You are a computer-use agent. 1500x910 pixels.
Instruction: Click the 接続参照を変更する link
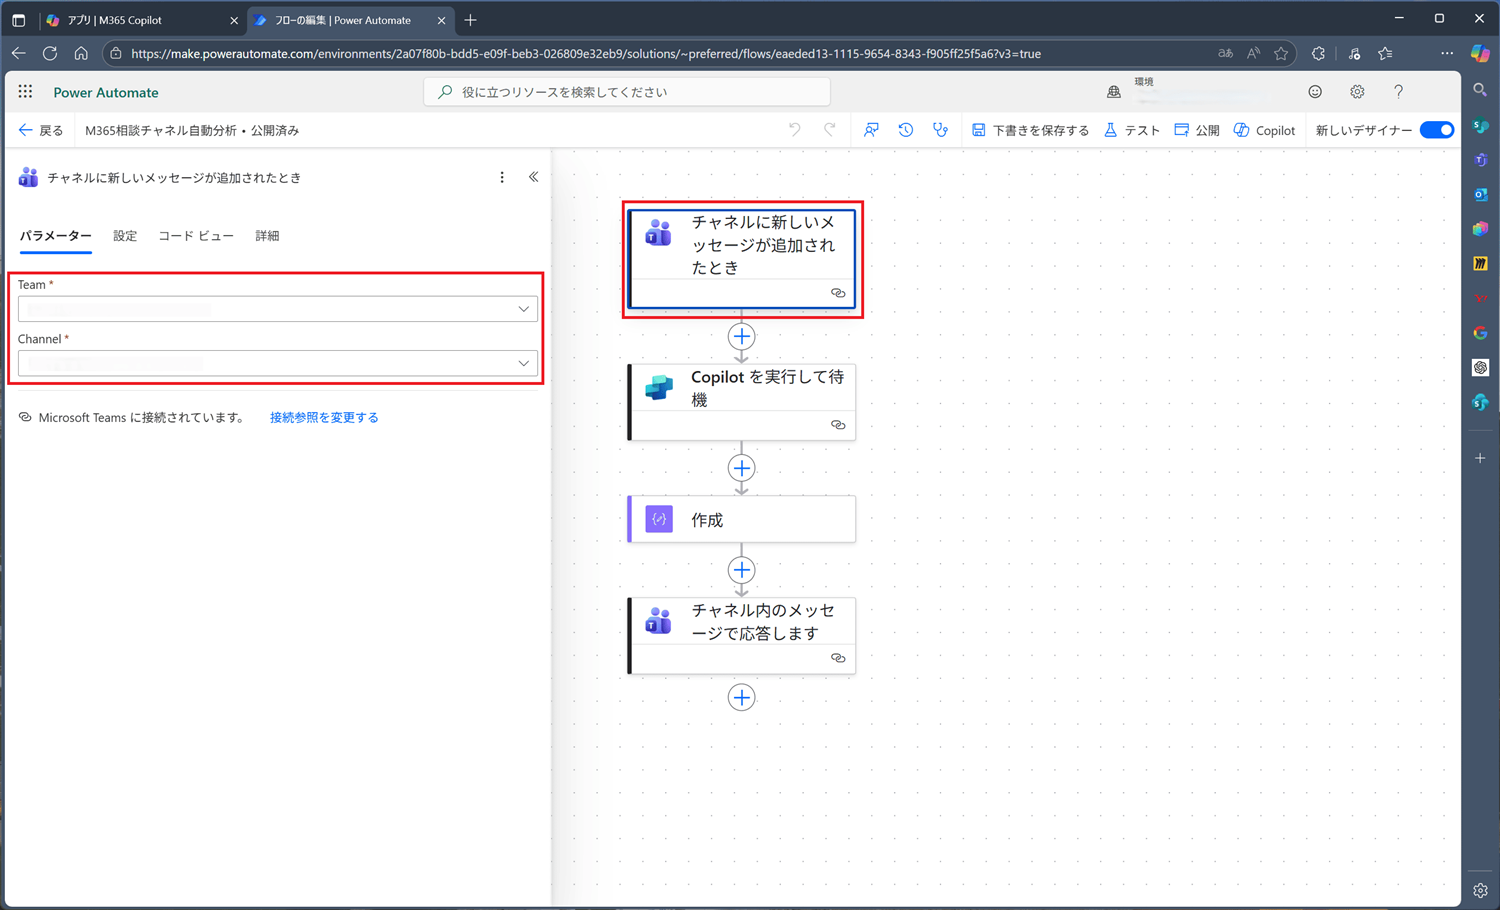(324, 418)
